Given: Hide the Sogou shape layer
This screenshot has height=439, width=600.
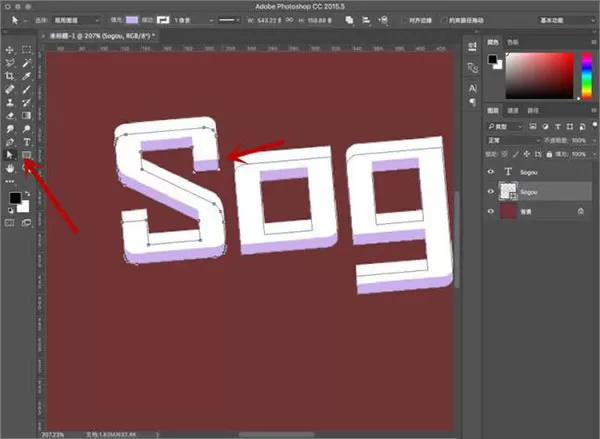Looking at the screenshot, I should pyautogui.click(x=491, y=191).
